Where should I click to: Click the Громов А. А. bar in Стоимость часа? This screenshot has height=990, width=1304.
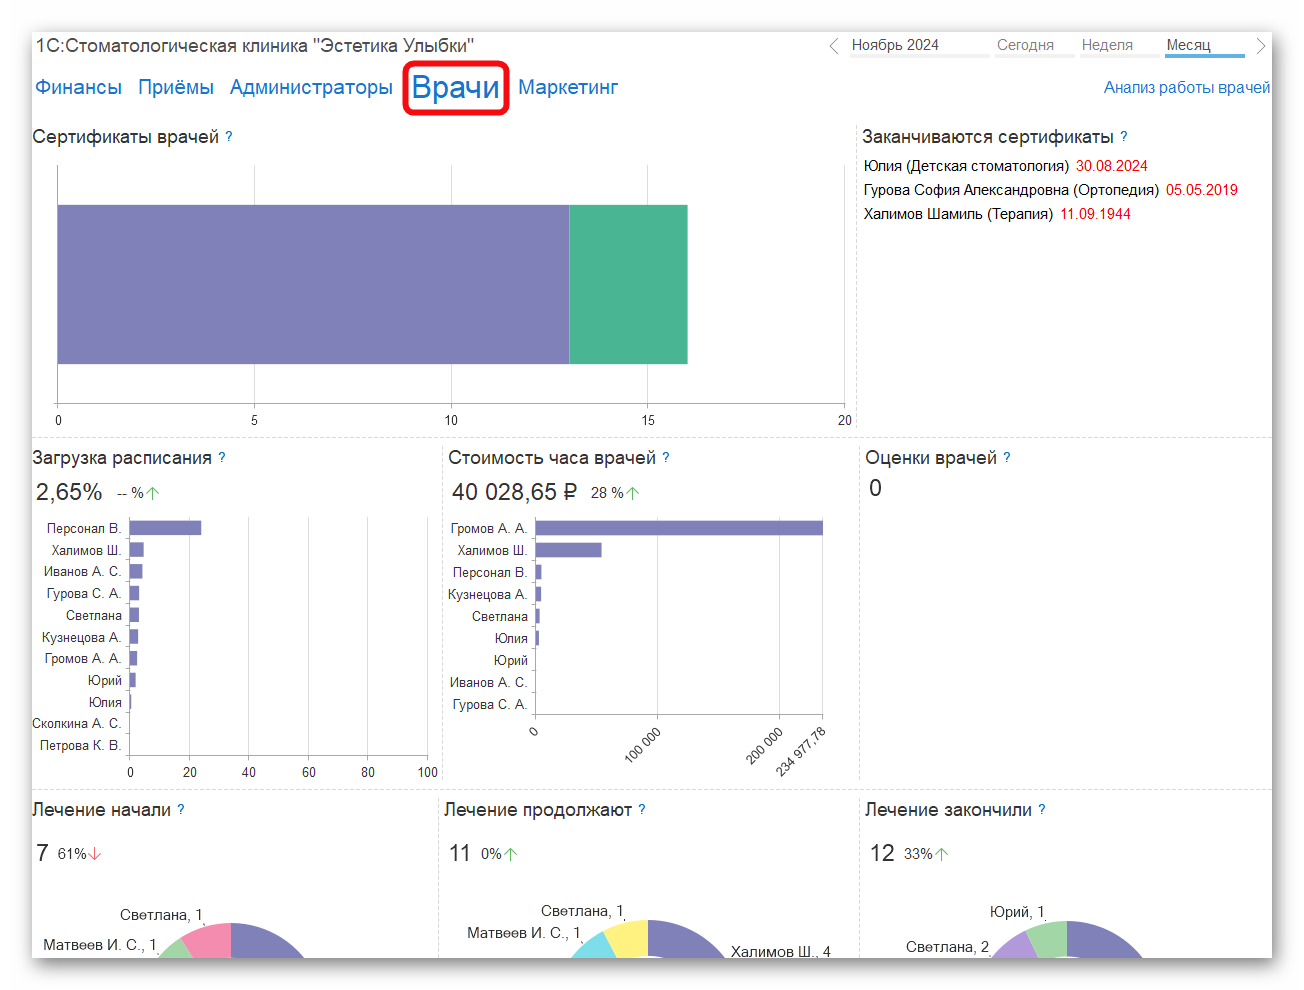(679, 528)
